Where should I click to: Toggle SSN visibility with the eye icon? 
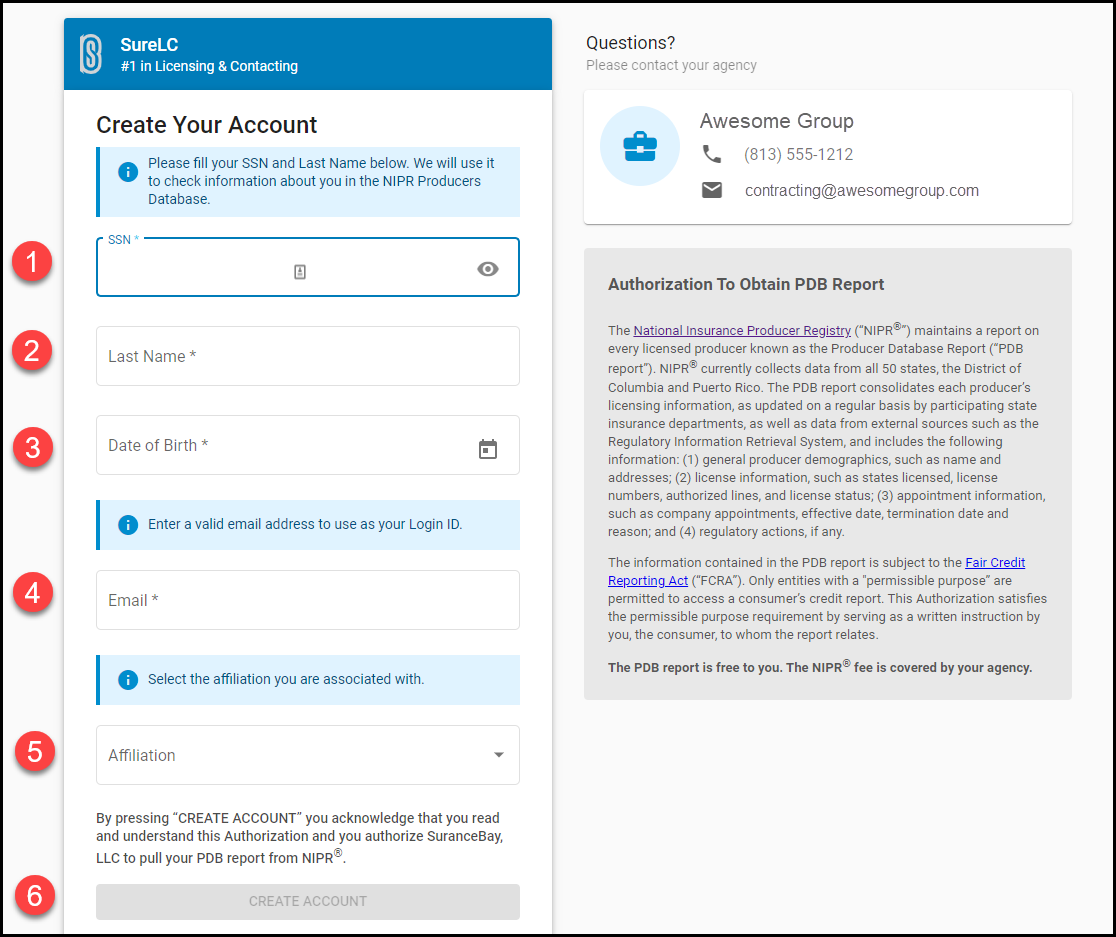[488, 269]
